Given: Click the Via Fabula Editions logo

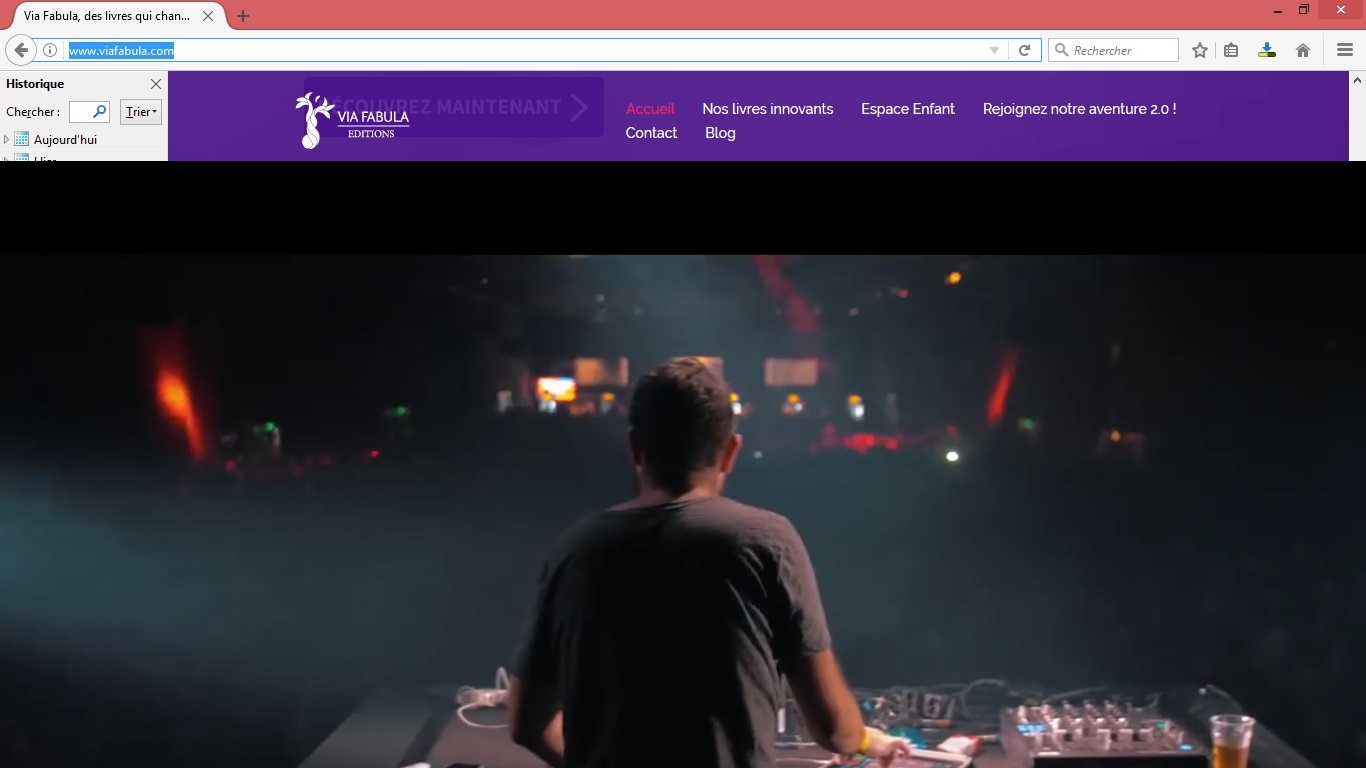Looking at the screenshot, I should [x=352, y=121].
